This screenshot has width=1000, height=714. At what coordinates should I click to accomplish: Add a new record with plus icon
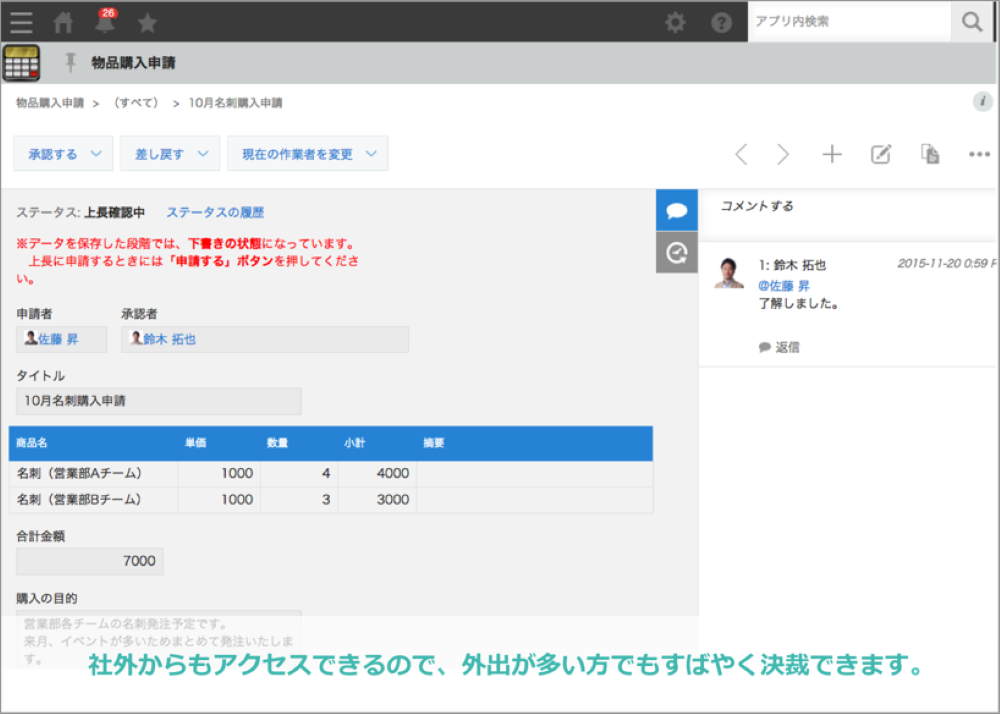point(832,154)
